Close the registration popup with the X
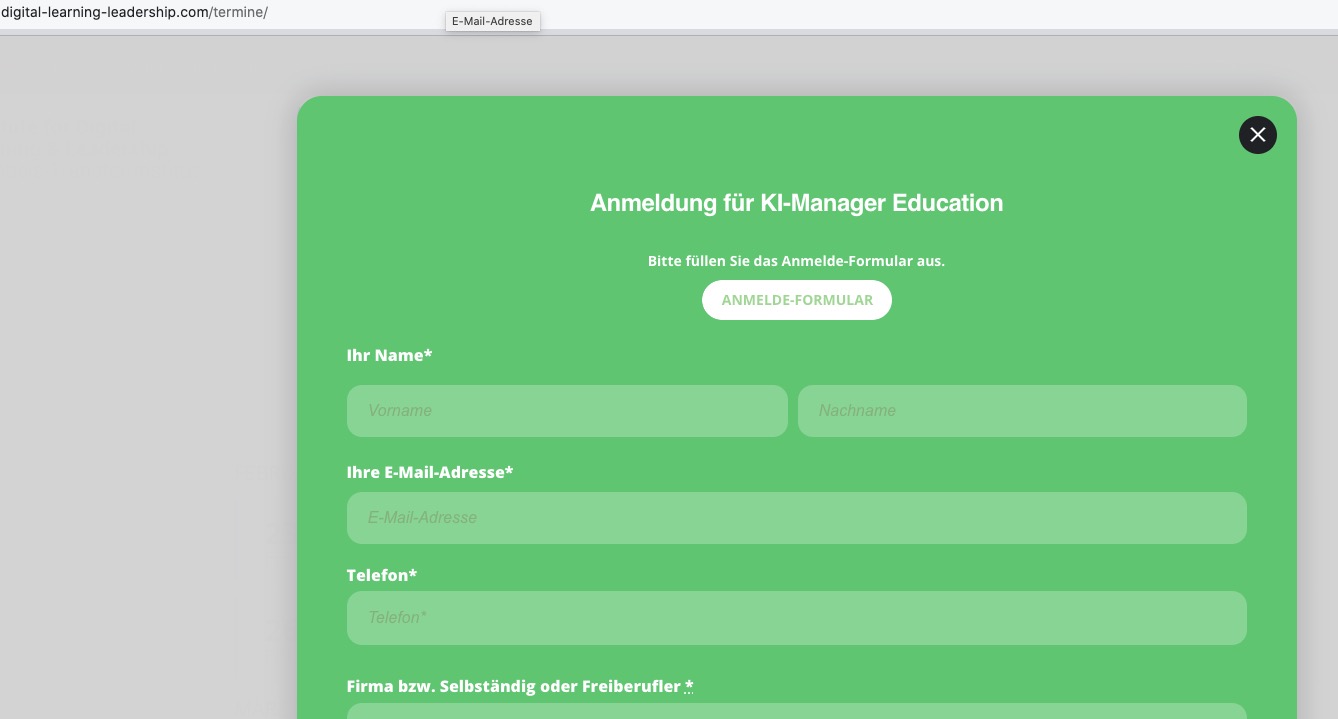 1257,135
